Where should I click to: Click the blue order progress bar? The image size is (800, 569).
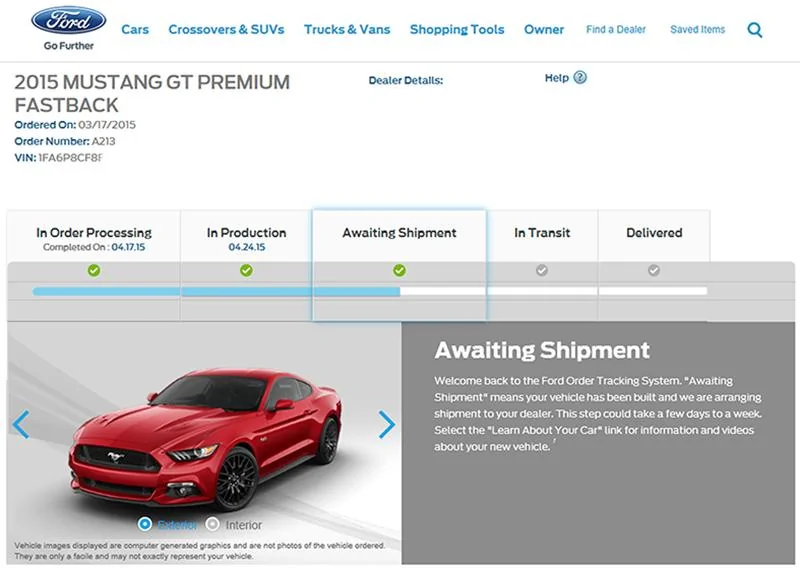click(216, 291)
